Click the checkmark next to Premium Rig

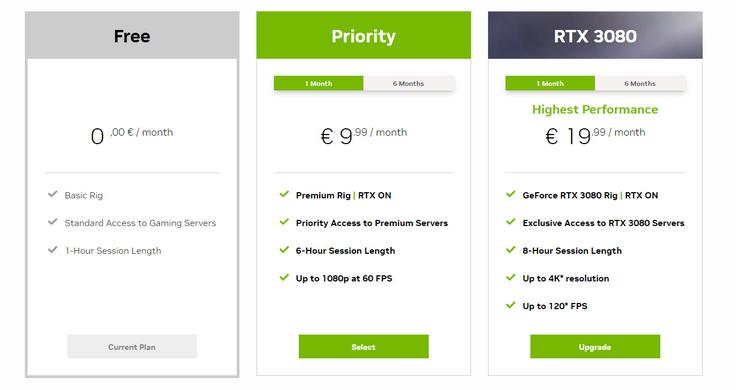[284, 194]
